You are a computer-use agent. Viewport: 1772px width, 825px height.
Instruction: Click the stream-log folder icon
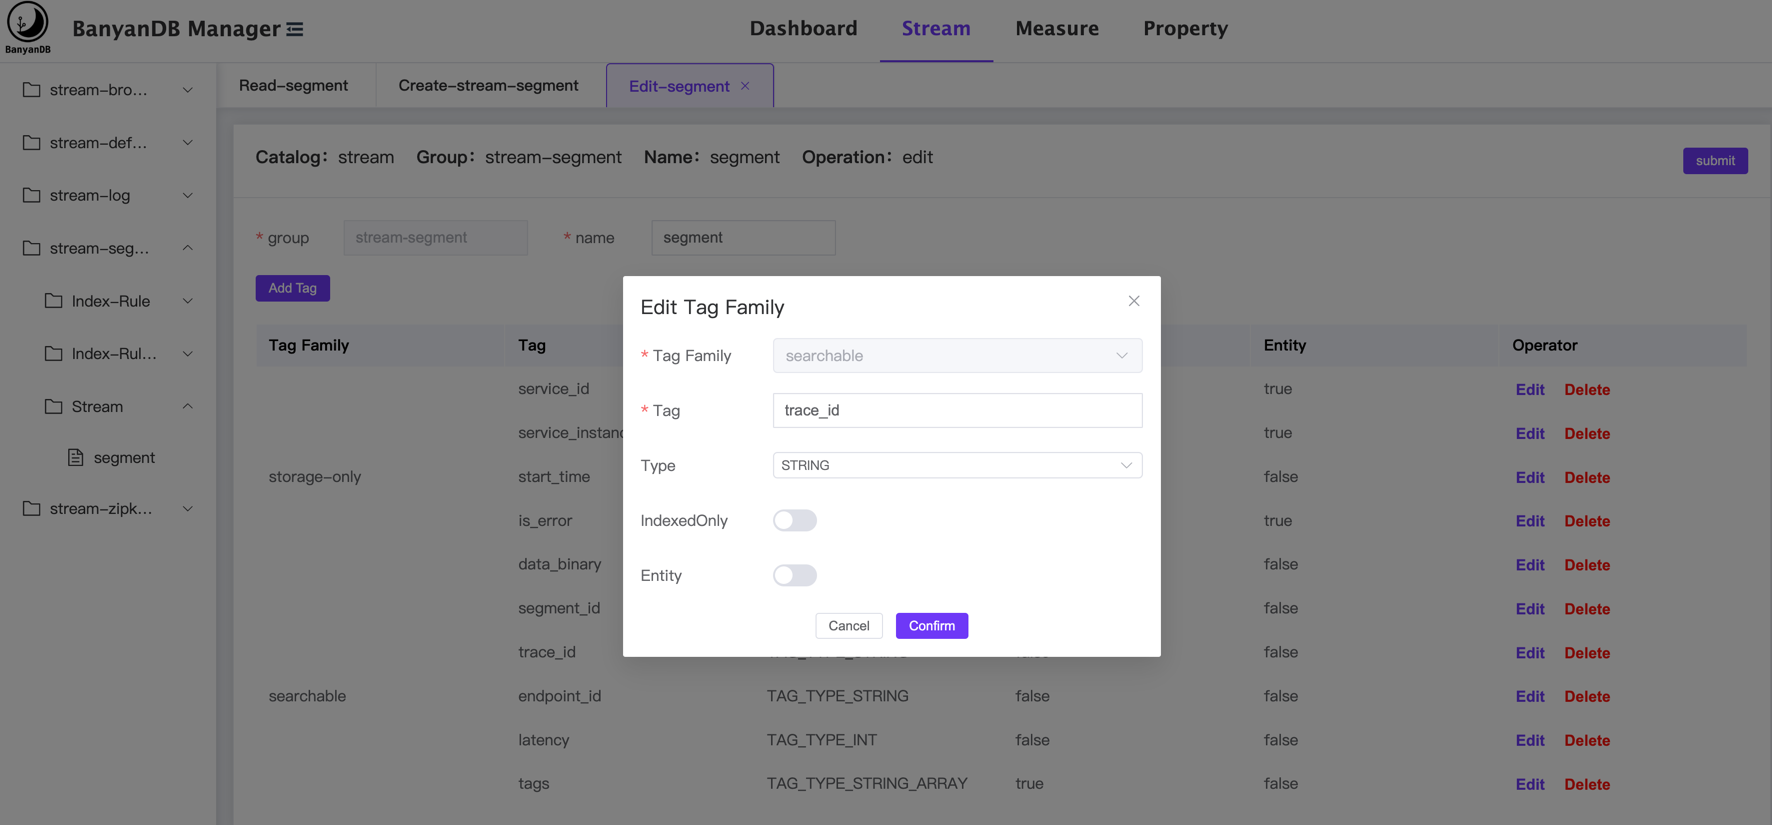tap(32, 195)
